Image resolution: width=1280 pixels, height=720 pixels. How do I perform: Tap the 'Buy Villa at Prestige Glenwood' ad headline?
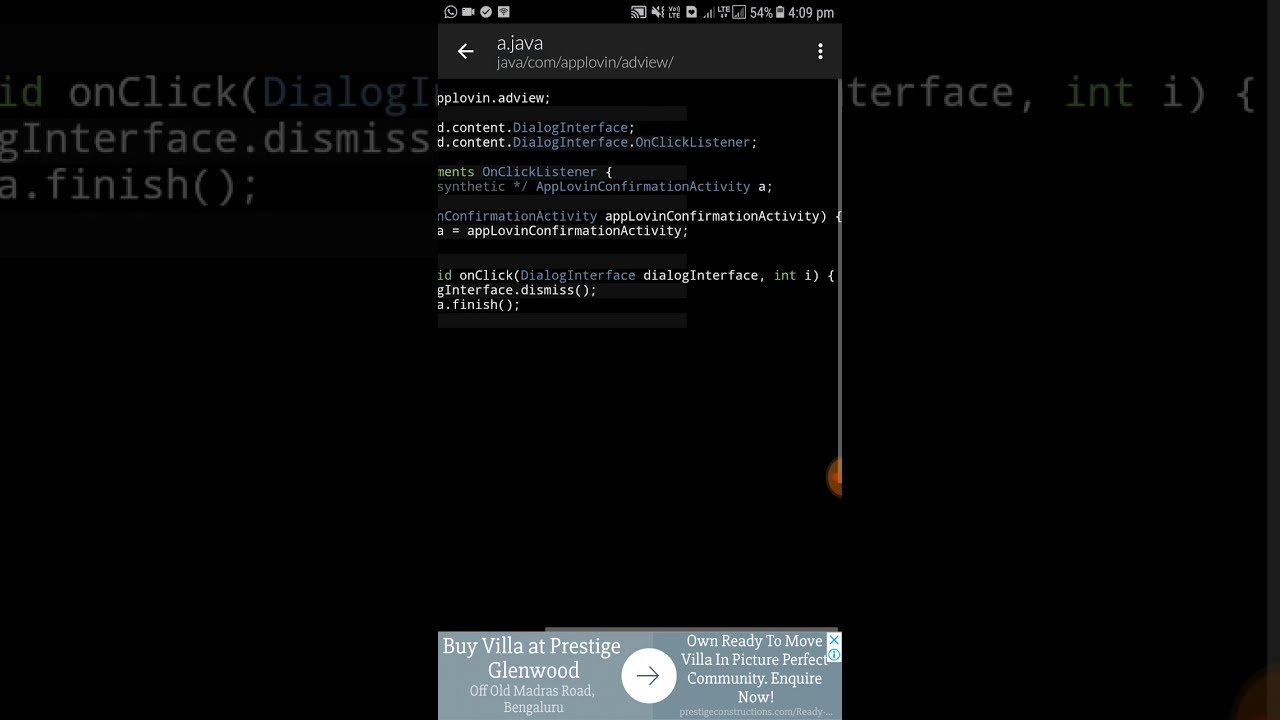(532, 658)
